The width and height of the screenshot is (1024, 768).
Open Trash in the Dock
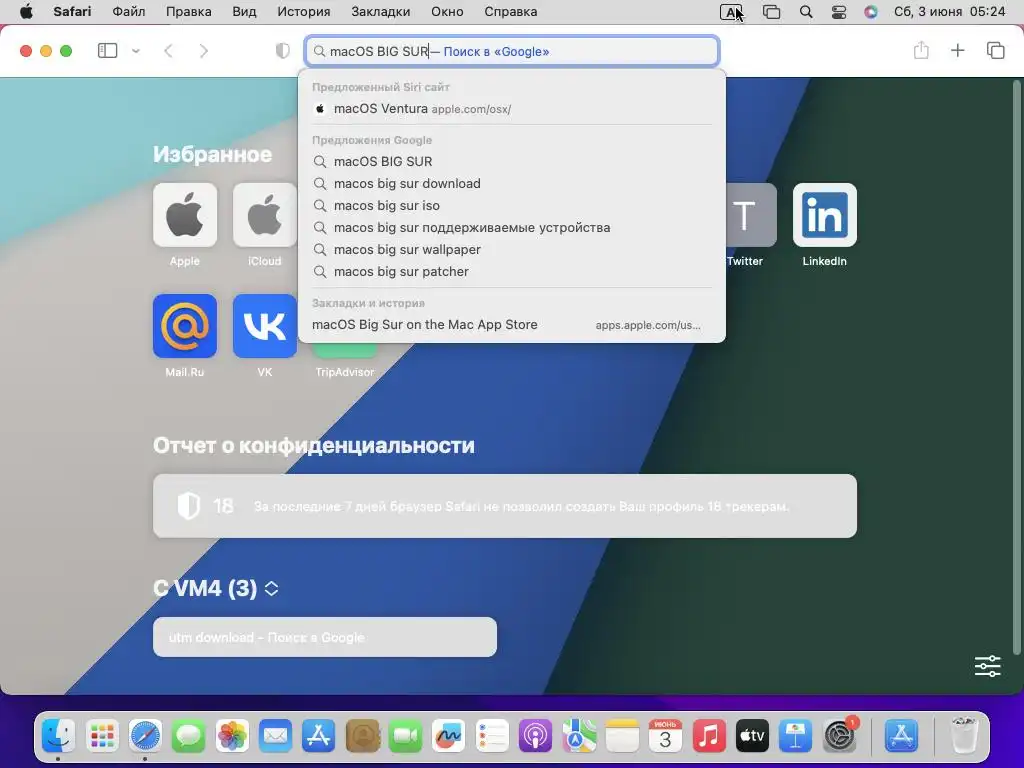pos(964,736)
